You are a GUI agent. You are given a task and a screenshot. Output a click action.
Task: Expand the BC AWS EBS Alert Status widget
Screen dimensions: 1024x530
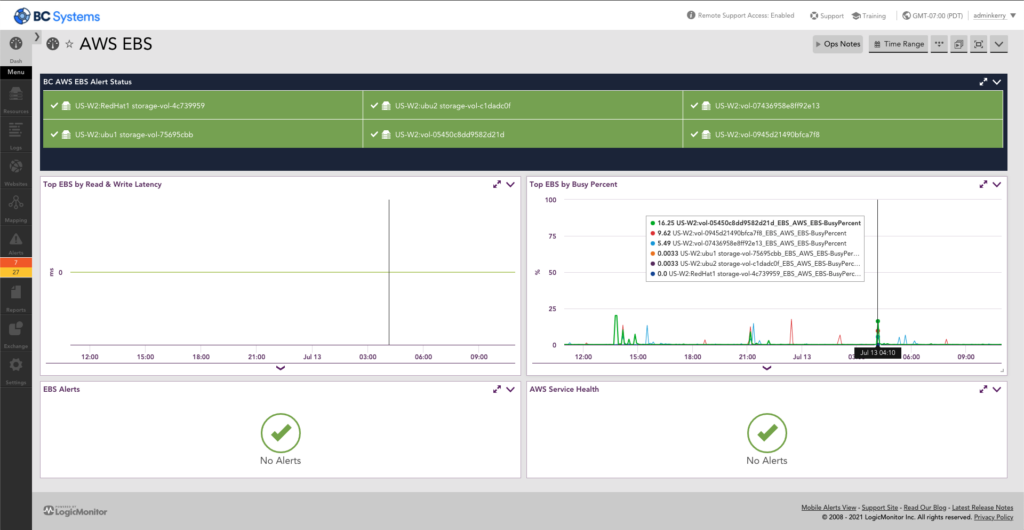(x=984, y=82)
